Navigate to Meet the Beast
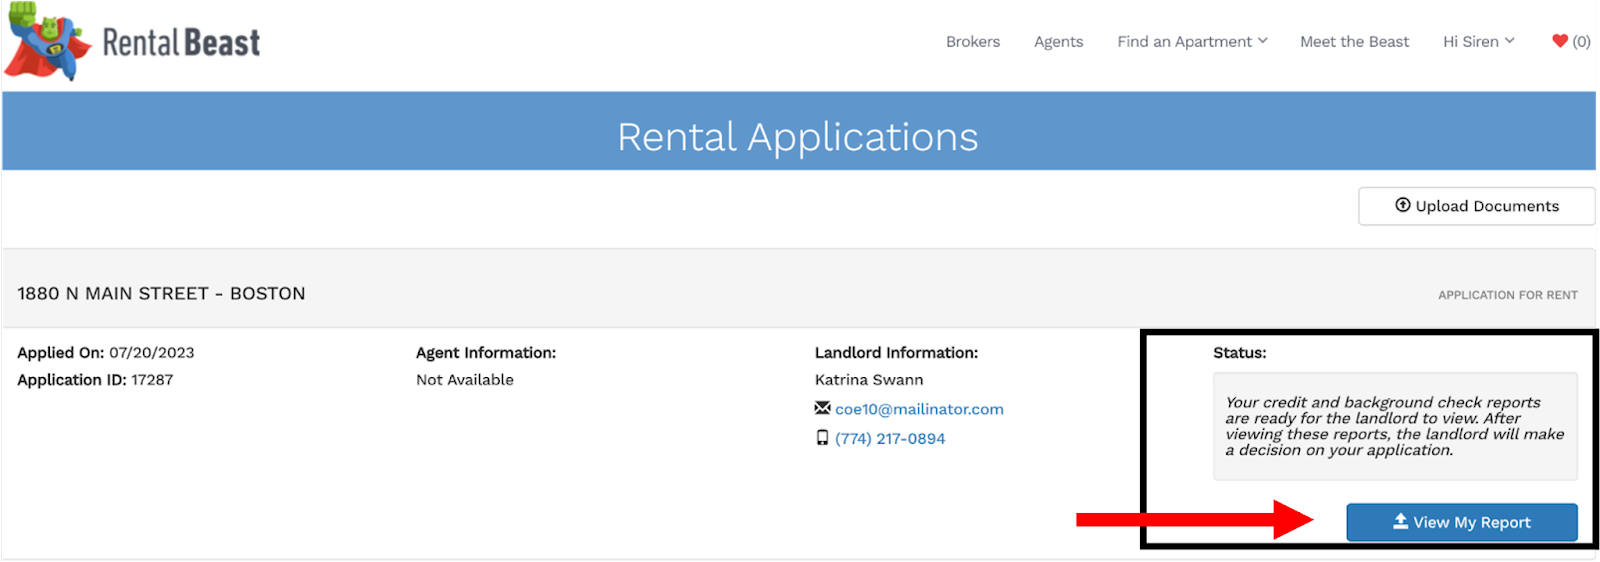This screenshot has width=1600, height=562. 1354,41
